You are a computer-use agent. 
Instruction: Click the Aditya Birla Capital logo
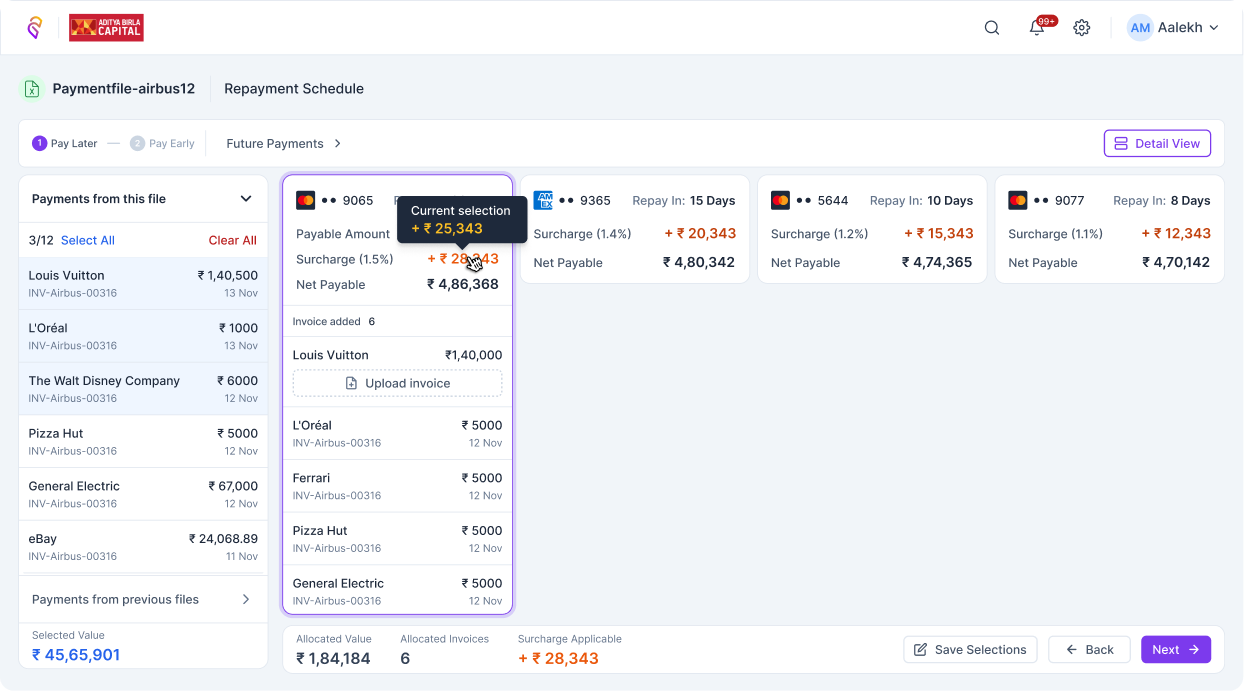(x=106, y=28)
